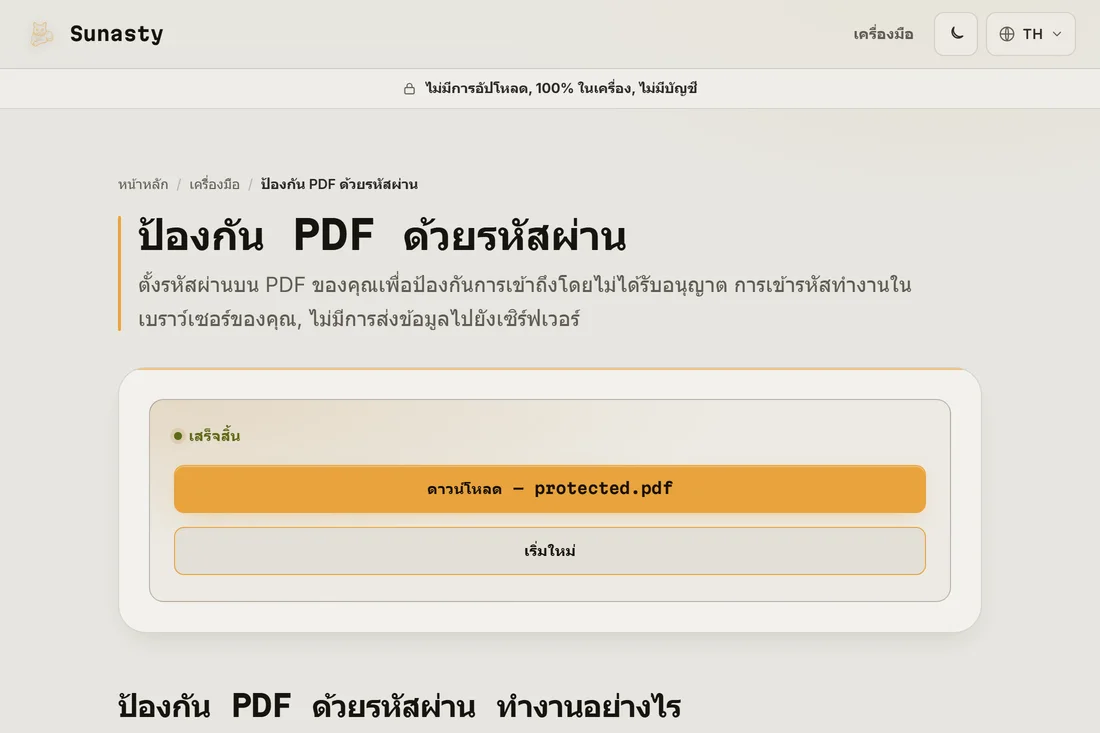Click the privacy banner text ไม่มีการอัปโหลด
This screenshot has height=733, width=1100.
click(x=561, y=88)
